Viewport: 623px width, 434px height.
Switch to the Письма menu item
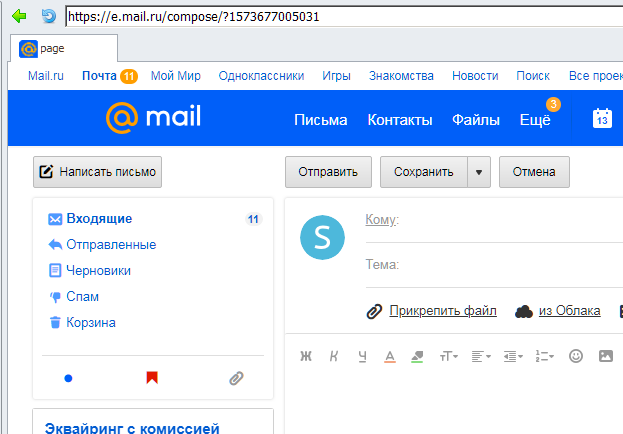(321, 120)
